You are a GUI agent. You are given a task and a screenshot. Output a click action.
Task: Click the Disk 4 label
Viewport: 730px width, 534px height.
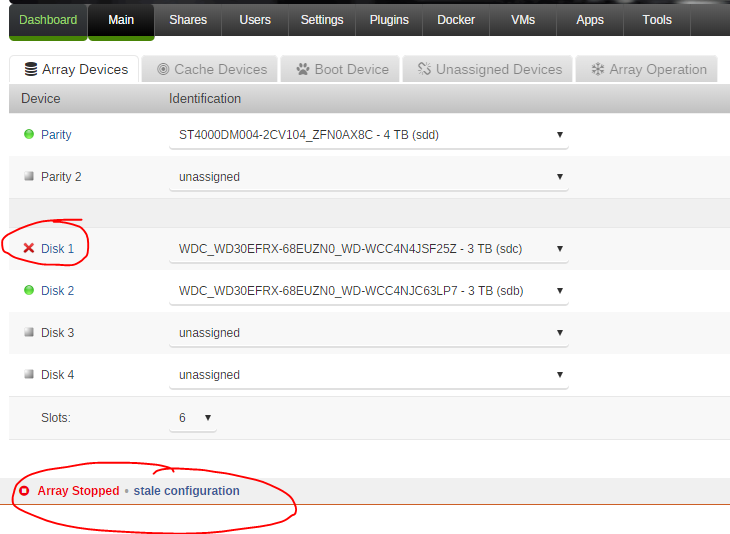(57, 374)
